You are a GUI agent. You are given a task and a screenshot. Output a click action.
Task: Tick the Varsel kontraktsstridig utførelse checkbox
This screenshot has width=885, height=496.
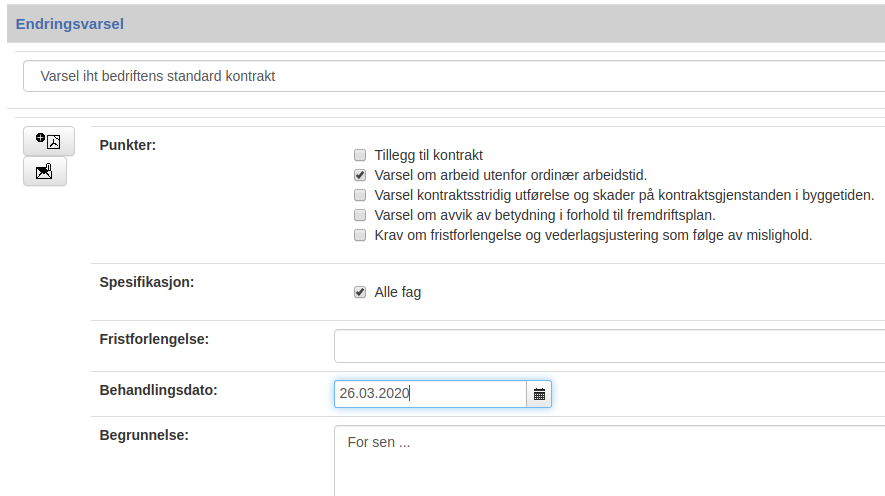(360, 195)
